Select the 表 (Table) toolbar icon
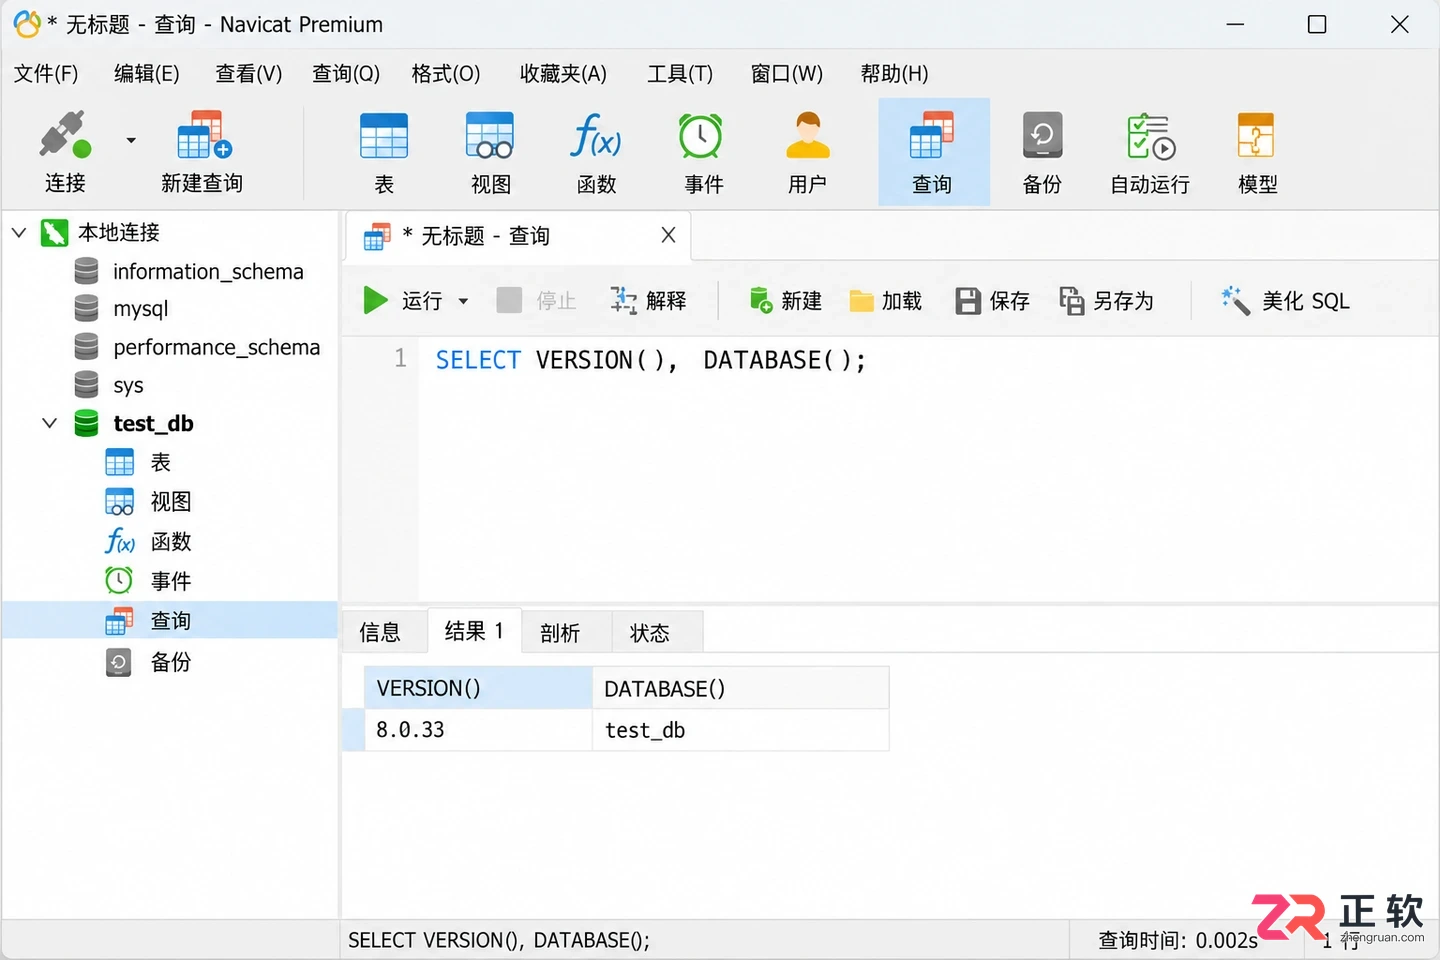 pos(384,136)
